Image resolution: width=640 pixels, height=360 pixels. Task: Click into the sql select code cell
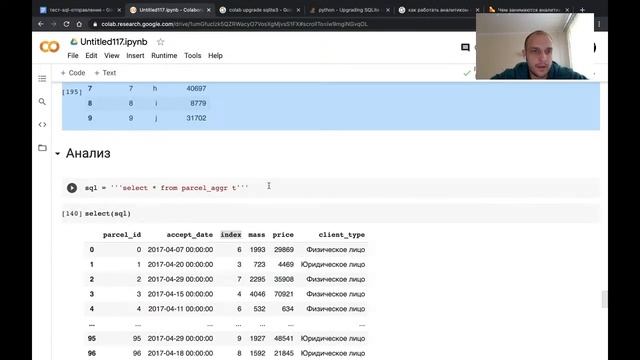(x=331, y=188)
